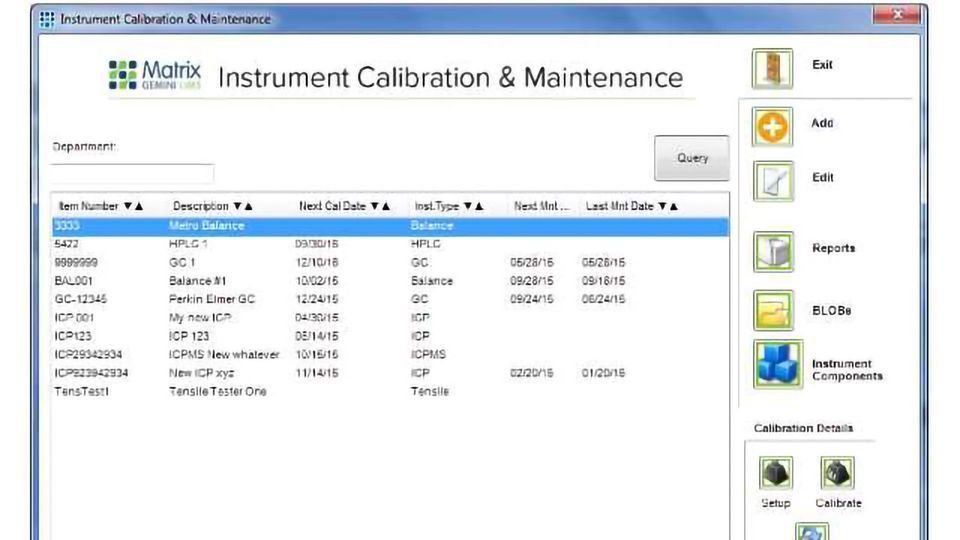
Task: Sort by Next Cal Date column header
Action: click(332, 206)
